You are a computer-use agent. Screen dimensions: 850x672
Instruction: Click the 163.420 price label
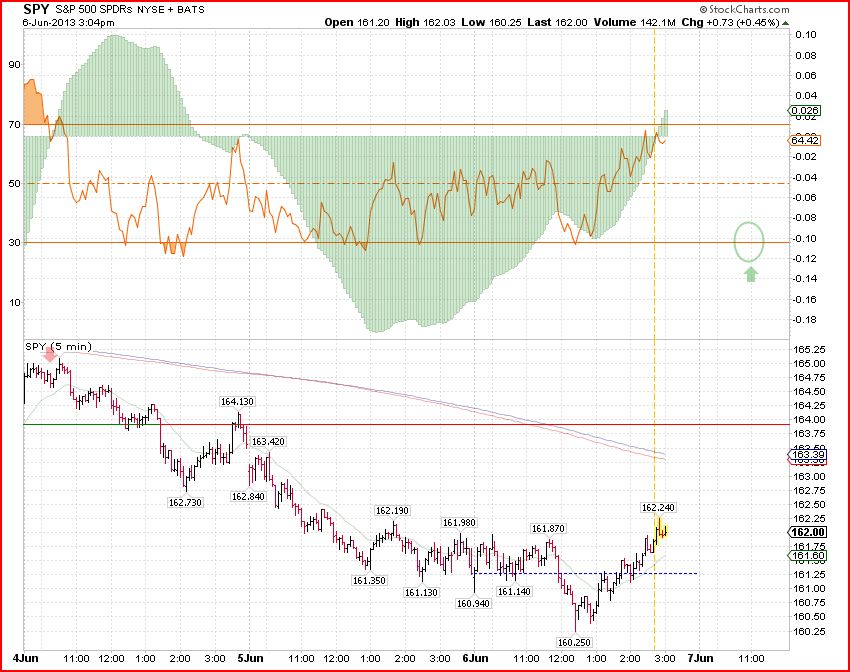click(268, 442)
